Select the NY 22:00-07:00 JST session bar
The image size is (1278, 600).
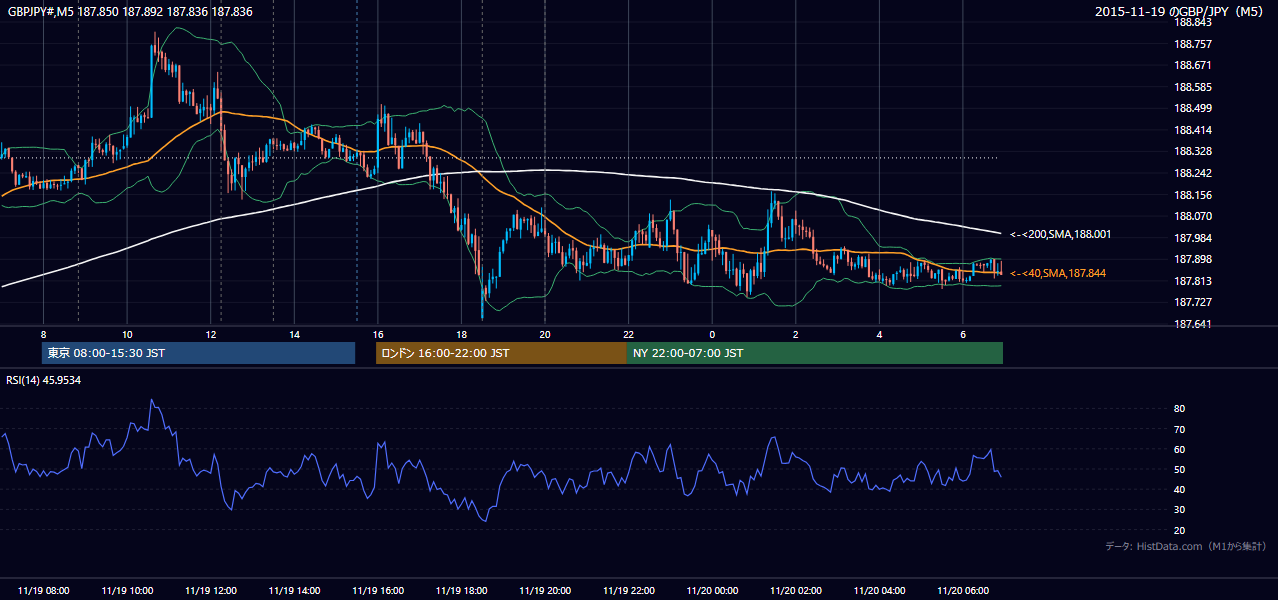coord(815,353)
